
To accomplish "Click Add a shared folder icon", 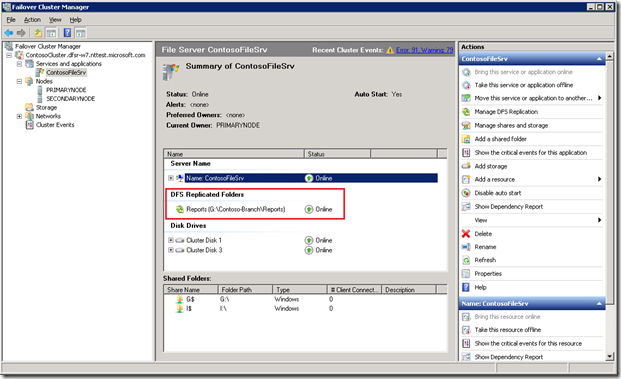I will click(466, 139).
